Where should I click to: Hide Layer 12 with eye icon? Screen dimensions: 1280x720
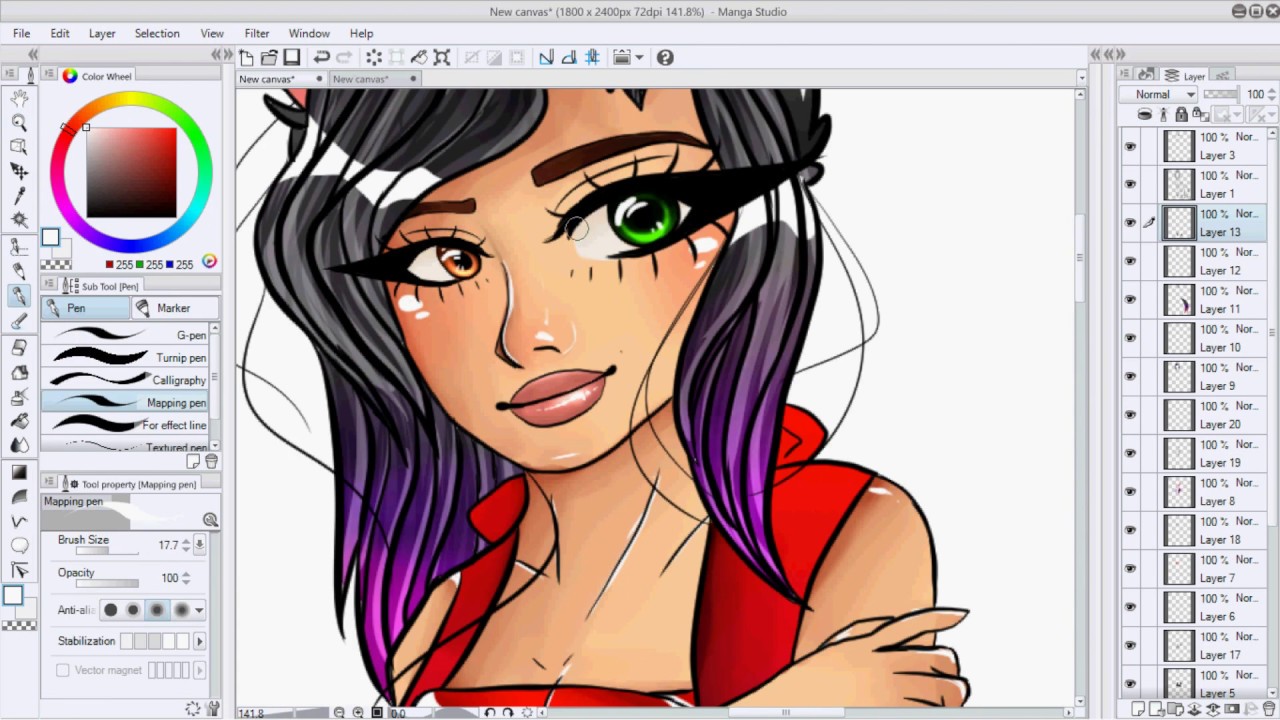click(1130, 261)
